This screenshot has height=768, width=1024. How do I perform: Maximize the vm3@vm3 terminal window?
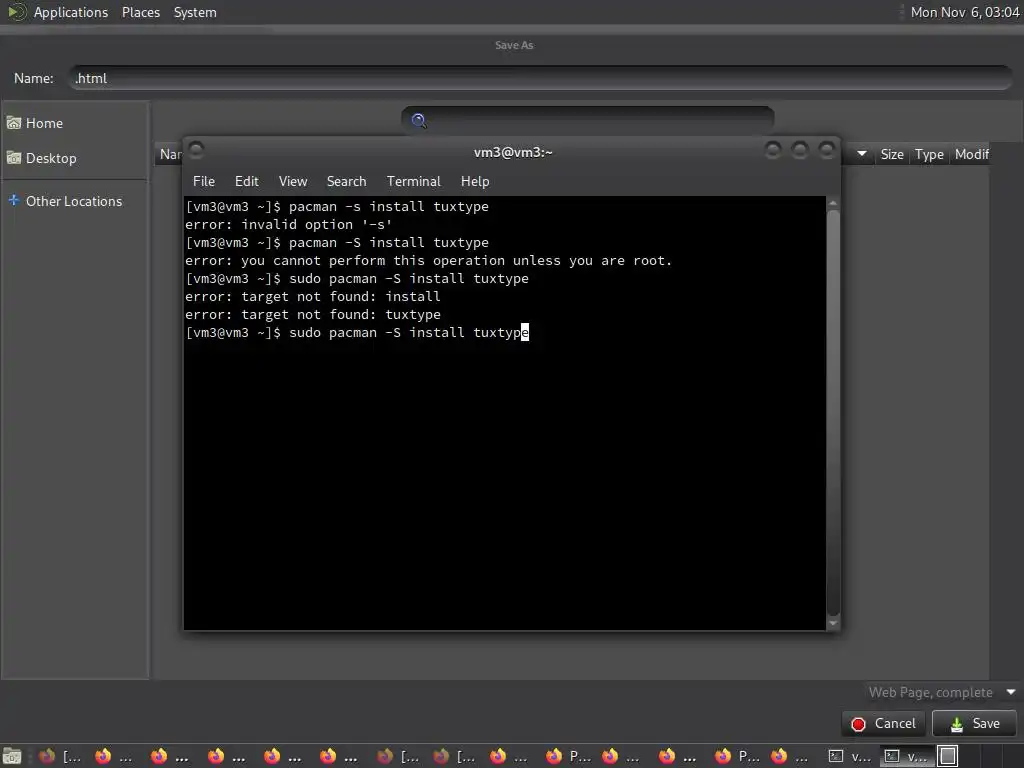point(799,151)
